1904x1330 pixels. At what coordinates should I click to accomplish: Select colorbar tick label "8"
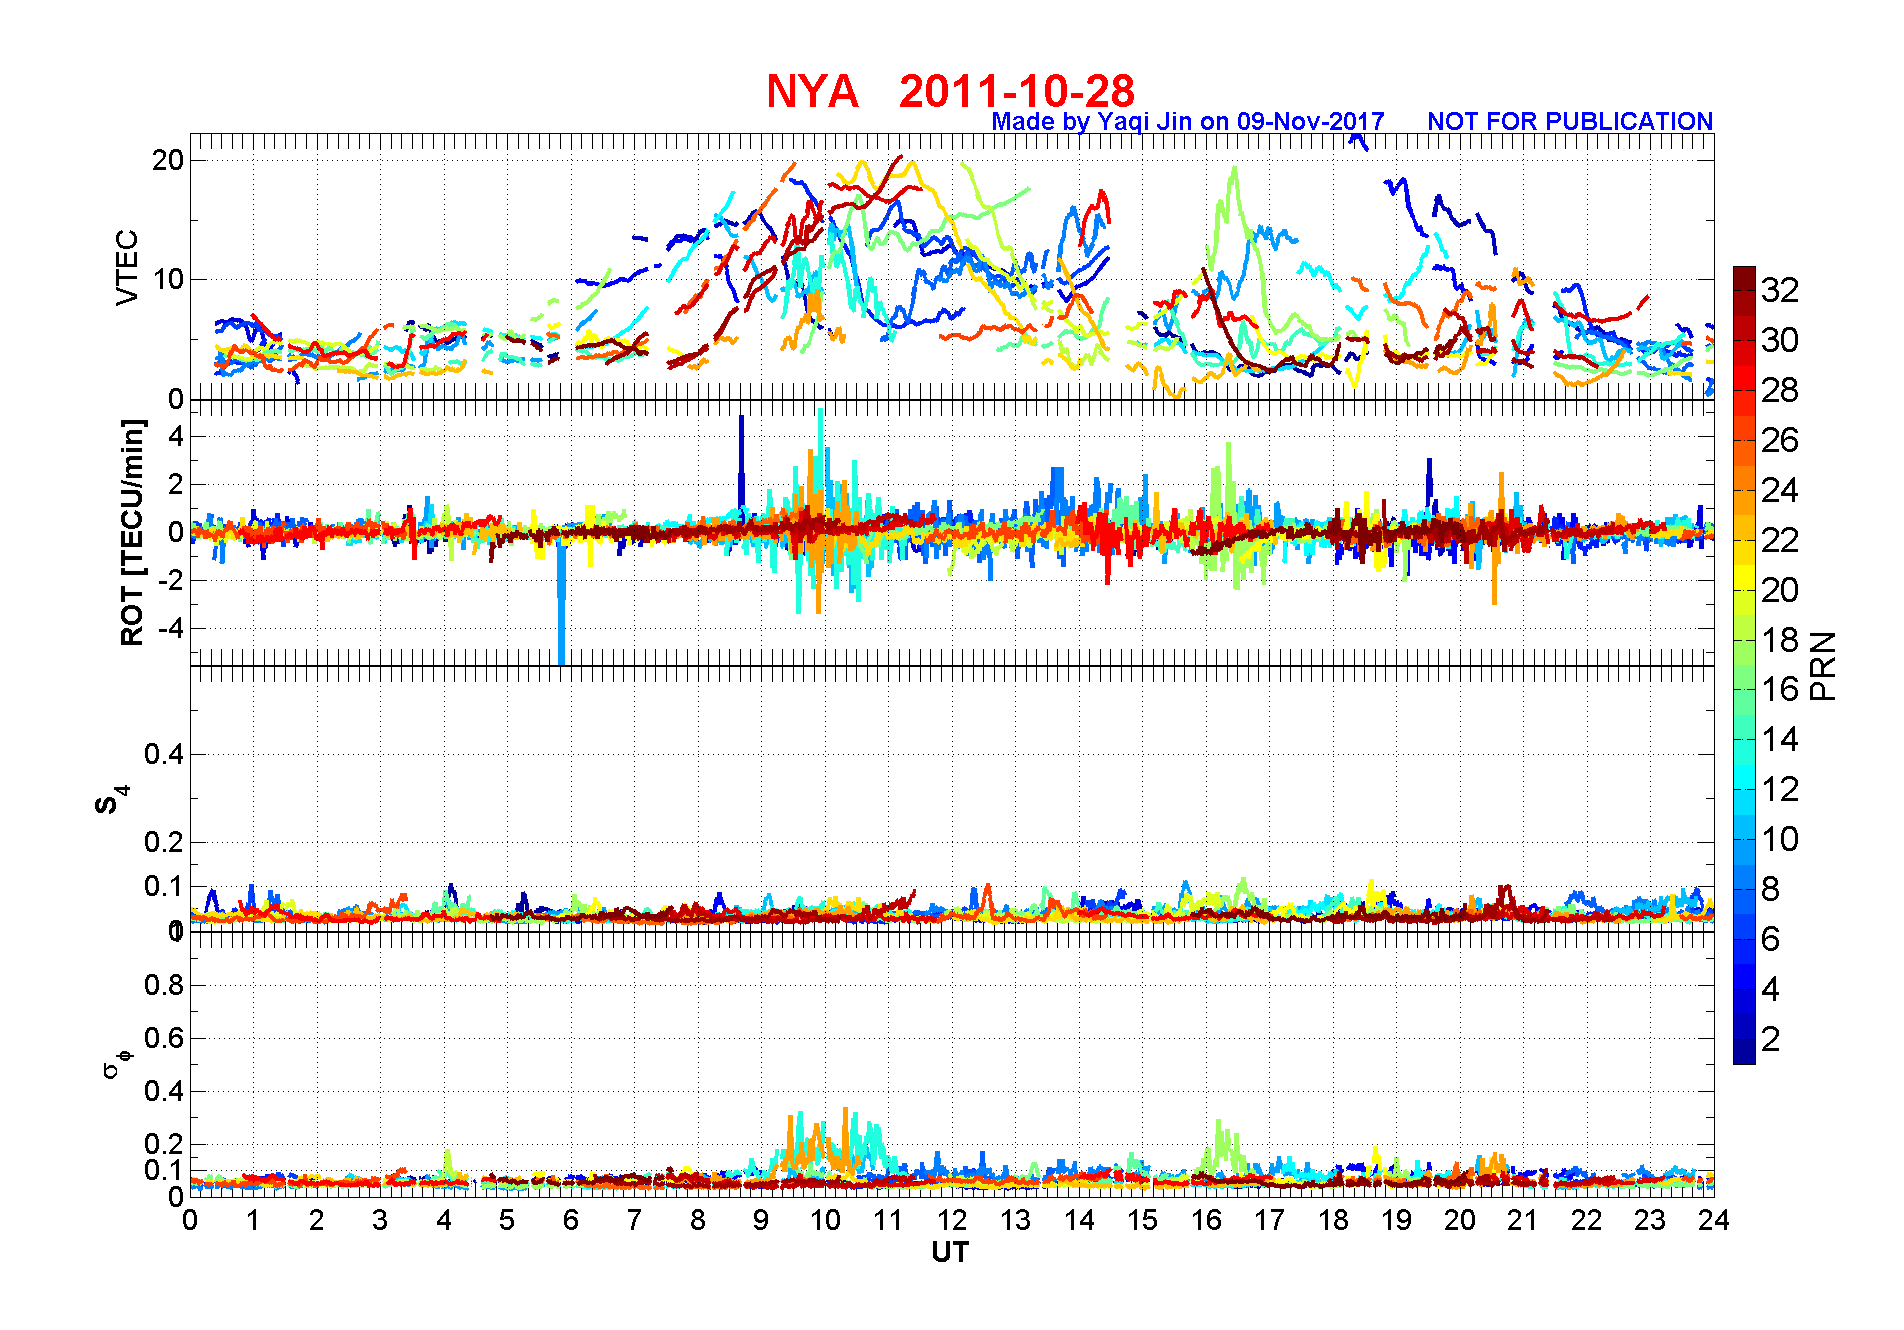[1771, 889]
